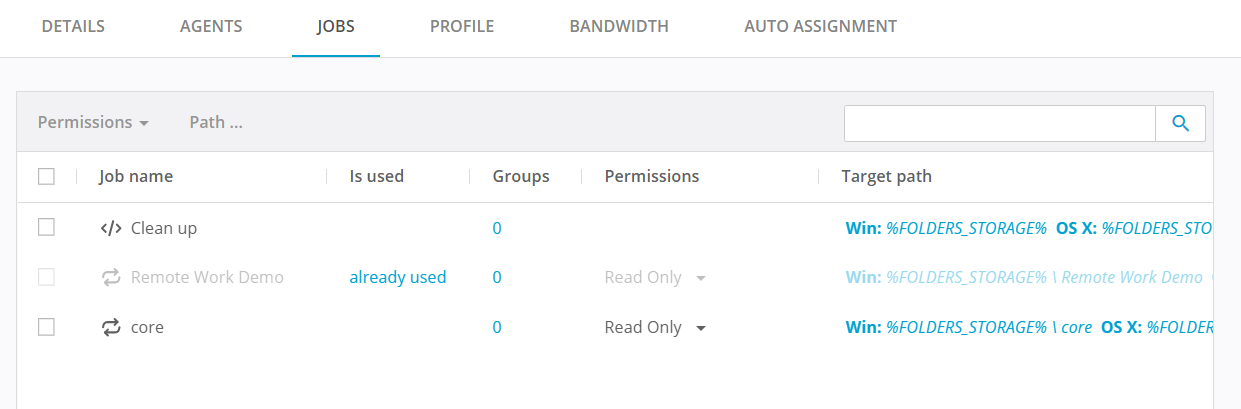The image size is (1241, 409).
Task: Focus the jobs search input field
Action: [x=999, y=123]
